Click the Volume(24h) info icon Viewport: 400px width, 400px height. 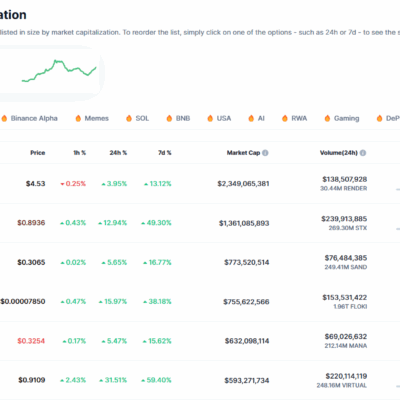point(363,153)
